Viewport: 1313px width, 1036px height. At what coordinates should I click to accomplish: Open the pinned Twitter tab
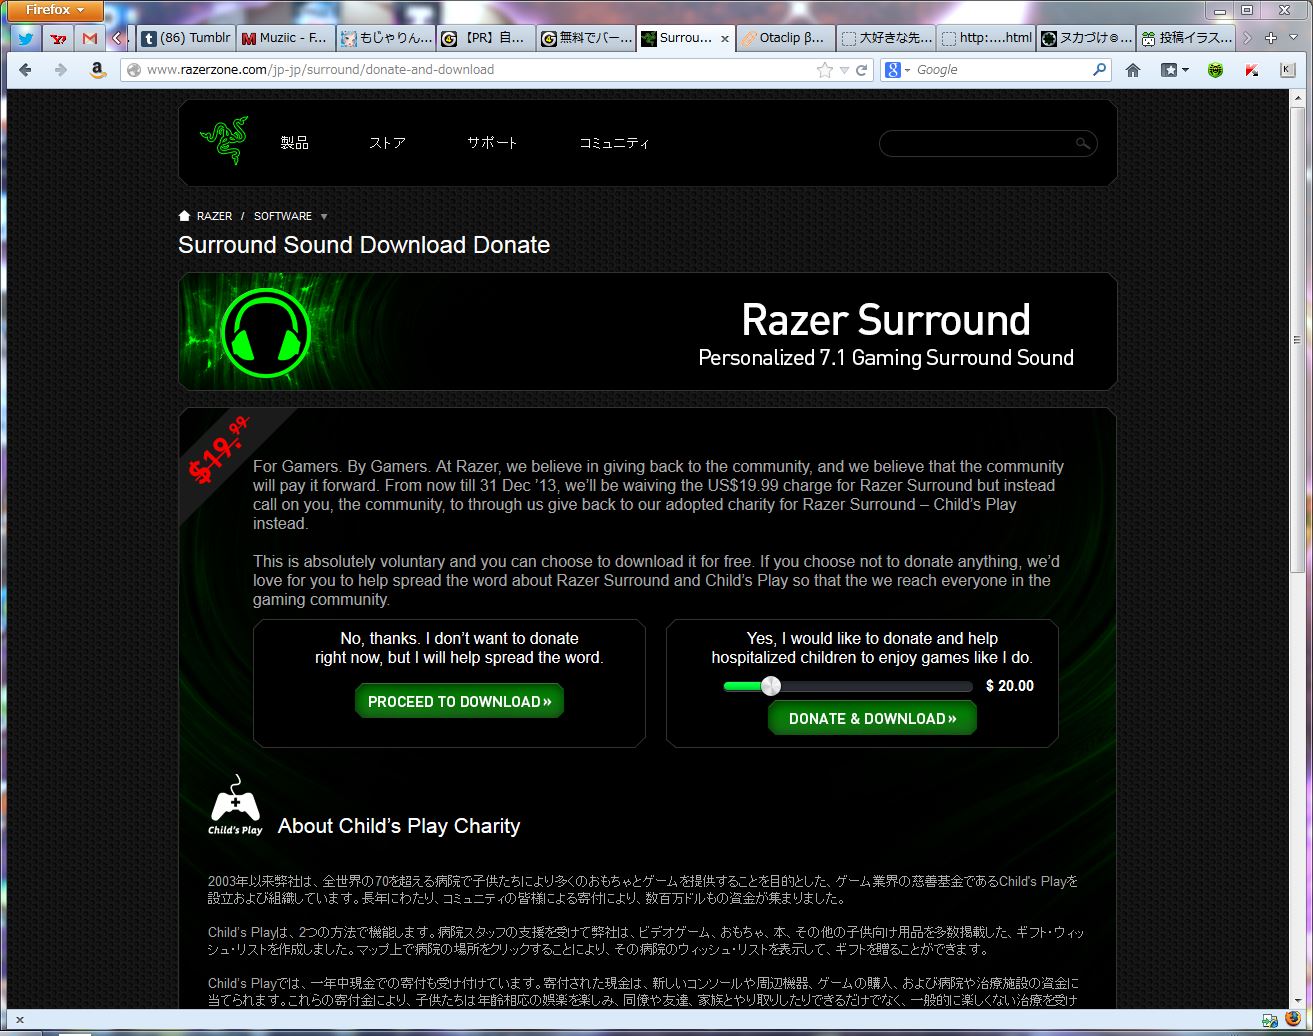click(x=26, y=39)
